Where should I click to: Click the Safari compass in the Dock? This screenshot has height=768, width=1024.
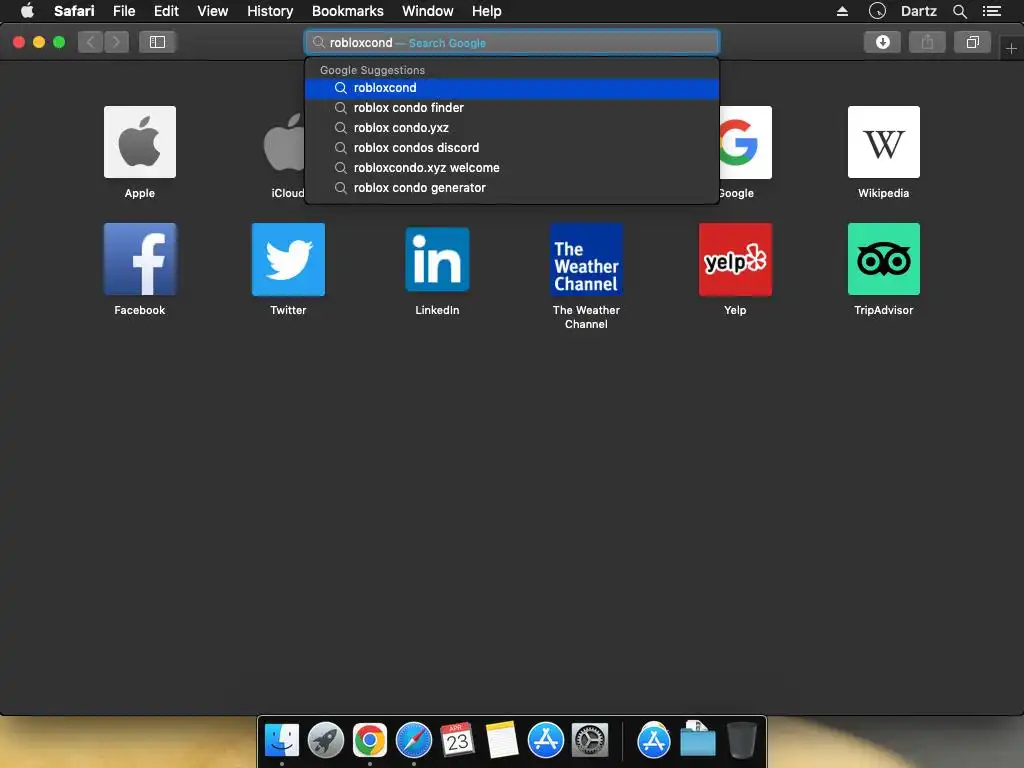[x=413, y=740]
